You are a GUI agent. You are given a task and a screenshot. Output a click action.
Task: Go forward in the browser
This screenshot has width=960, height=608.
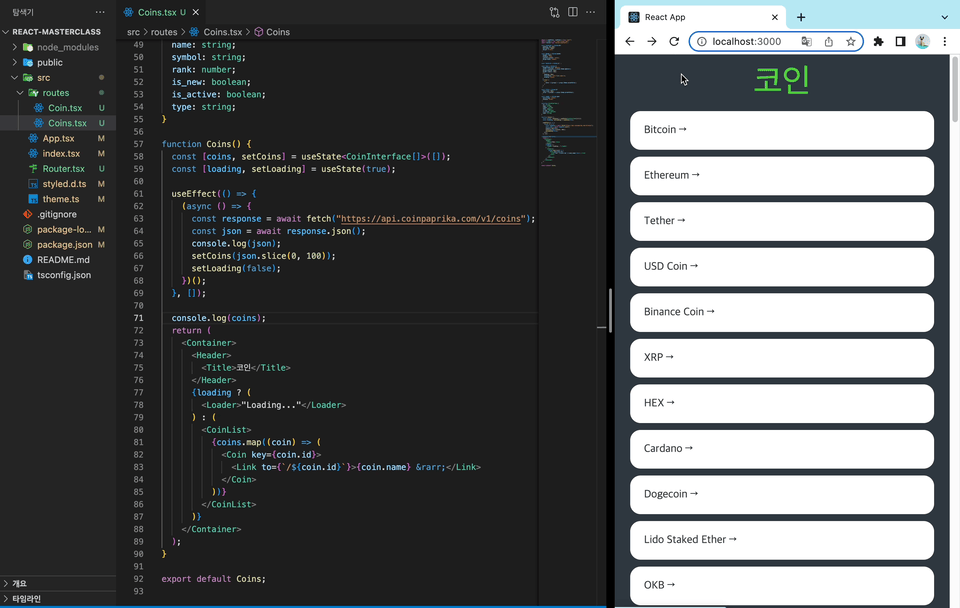tap(652, 42)
